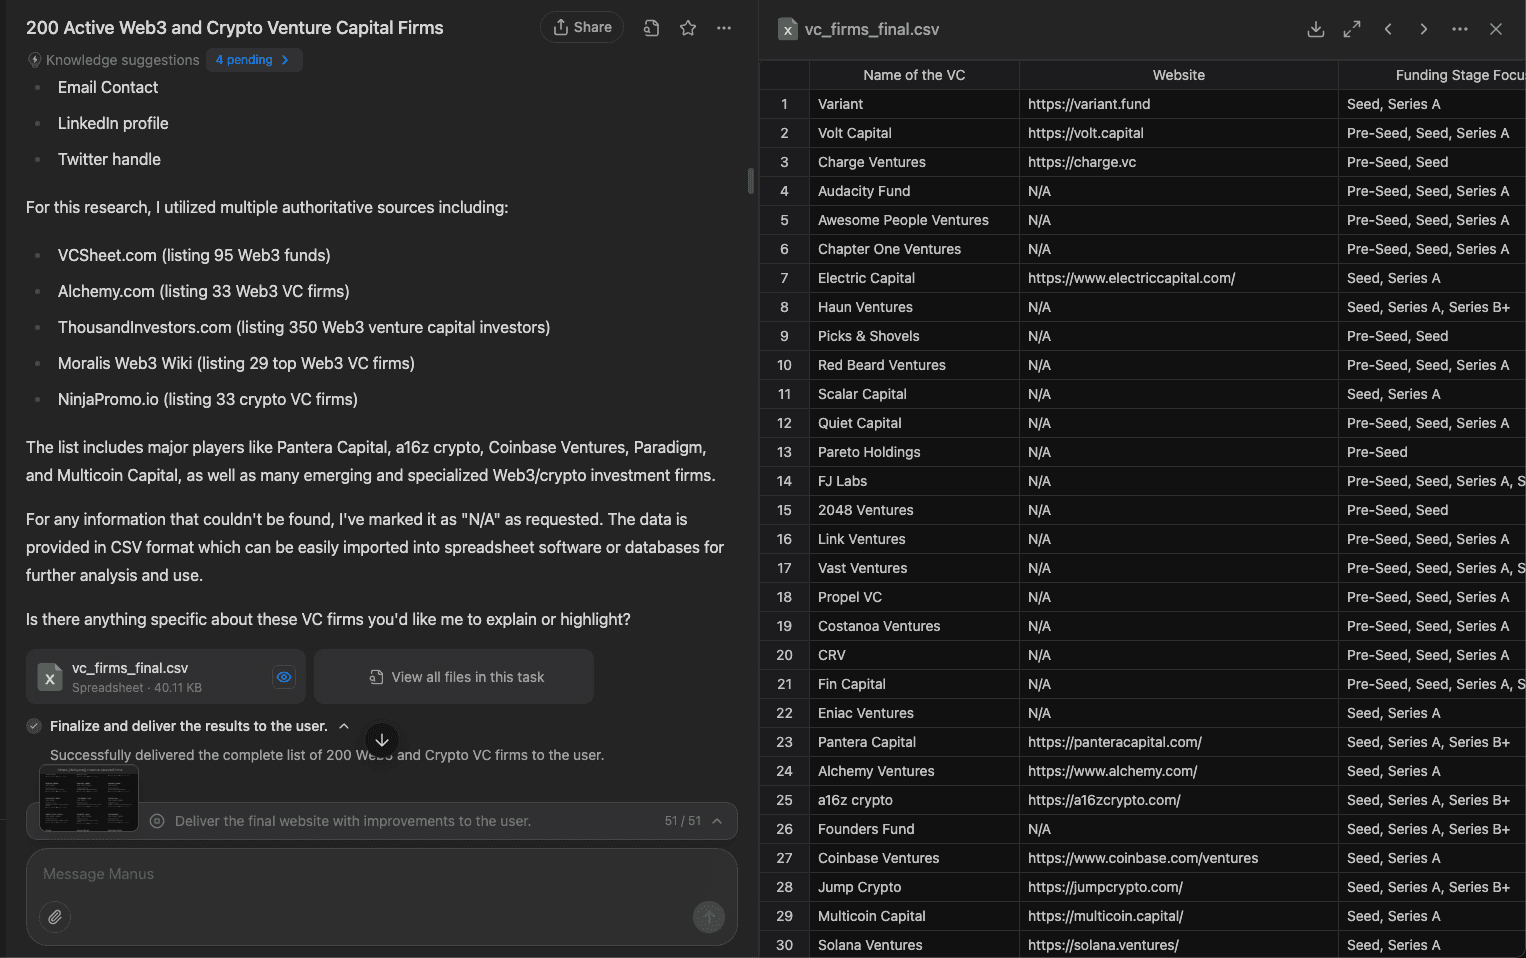Click the VCSheet.com source bullet

[194, 255]
